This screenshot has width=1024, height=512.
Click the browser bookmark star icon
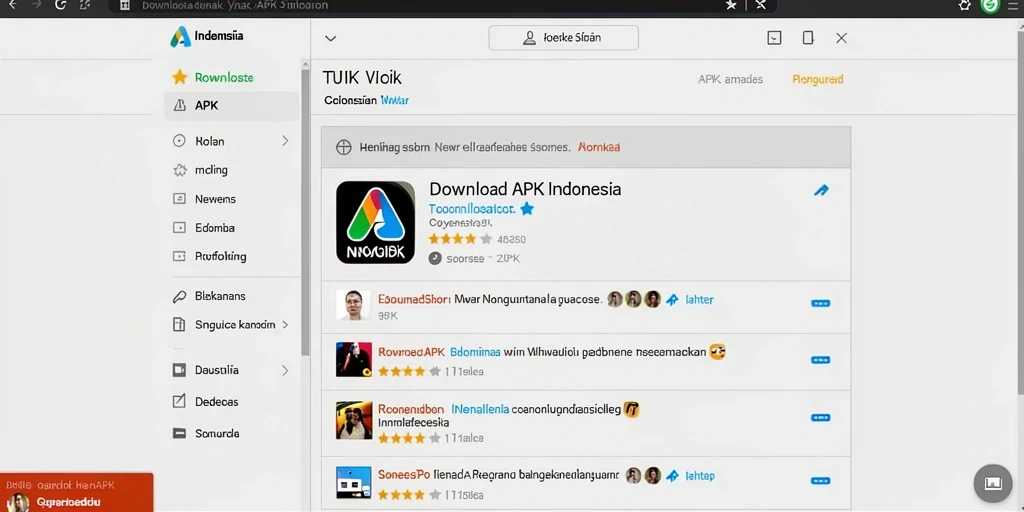[731, 5]
